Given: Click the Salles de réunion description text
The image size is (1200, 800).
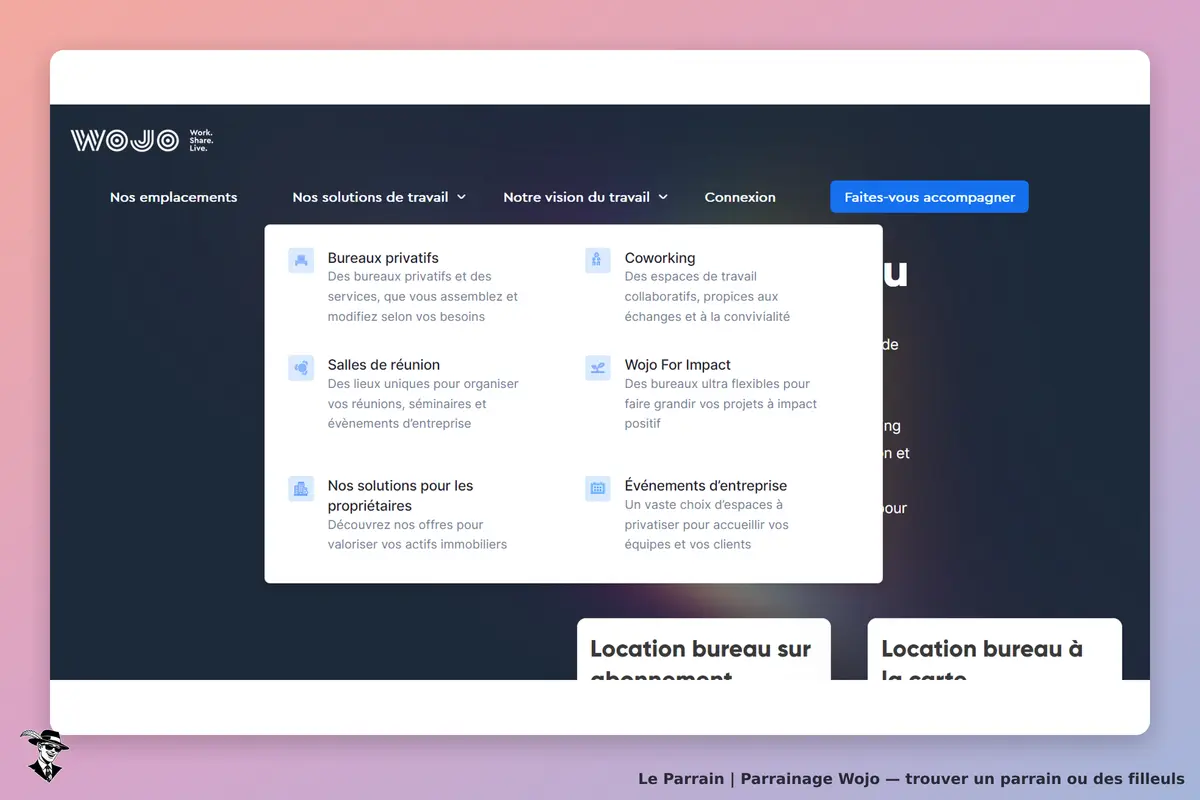Looking at the screenshot, I should 423,403.
